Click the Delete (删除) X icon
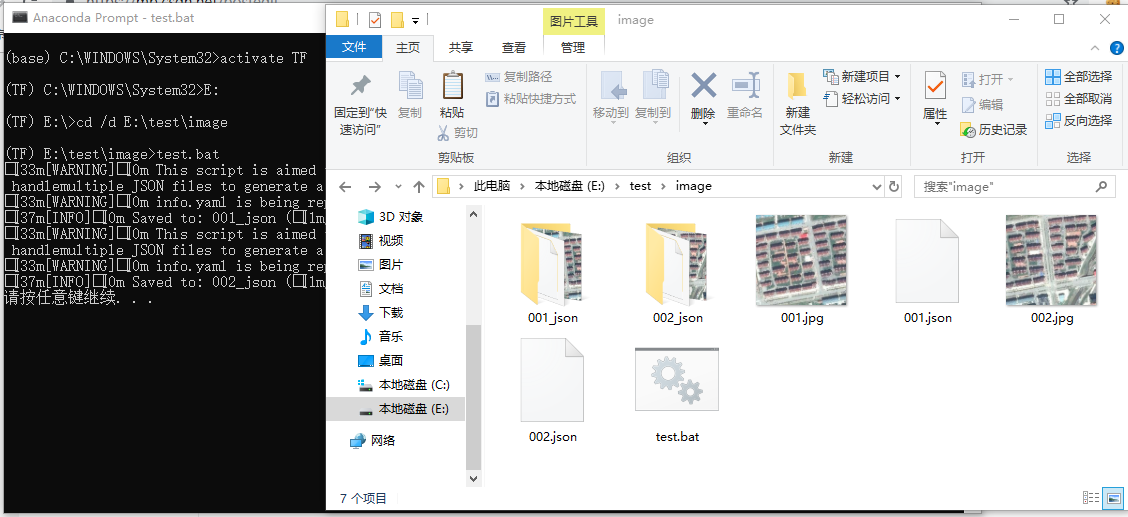 (703, 86)
